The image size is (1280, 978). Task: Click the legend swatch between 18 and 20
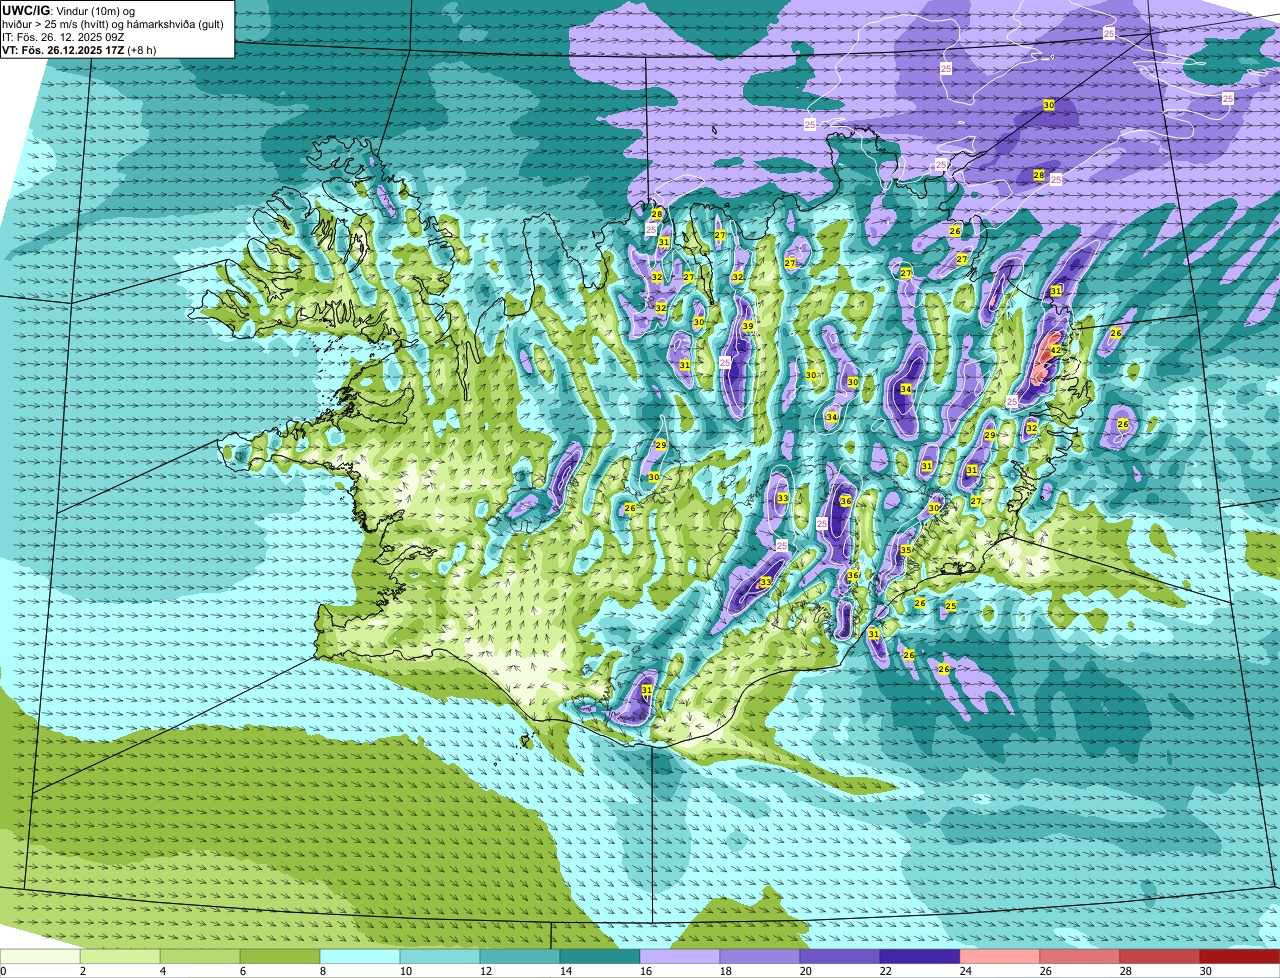pos(760,956)
